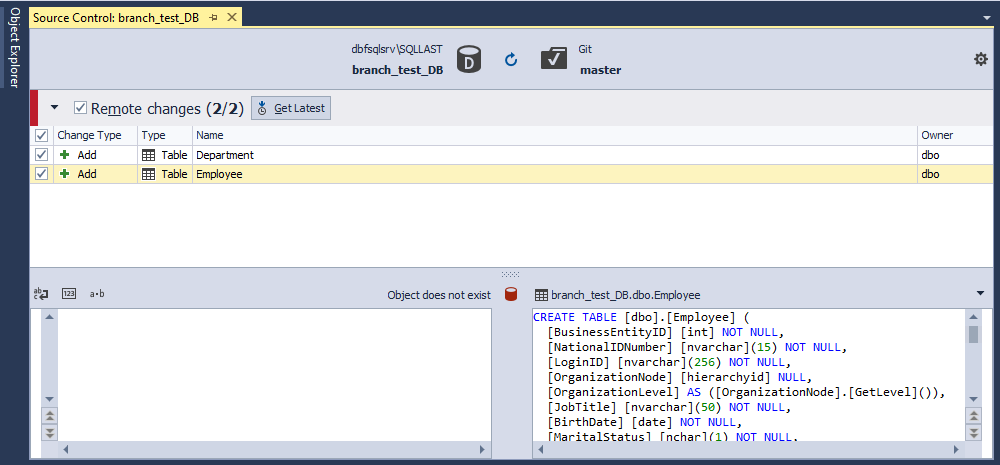
Task: Jump to next difference in right pane
Action: [x=973, y=432]
